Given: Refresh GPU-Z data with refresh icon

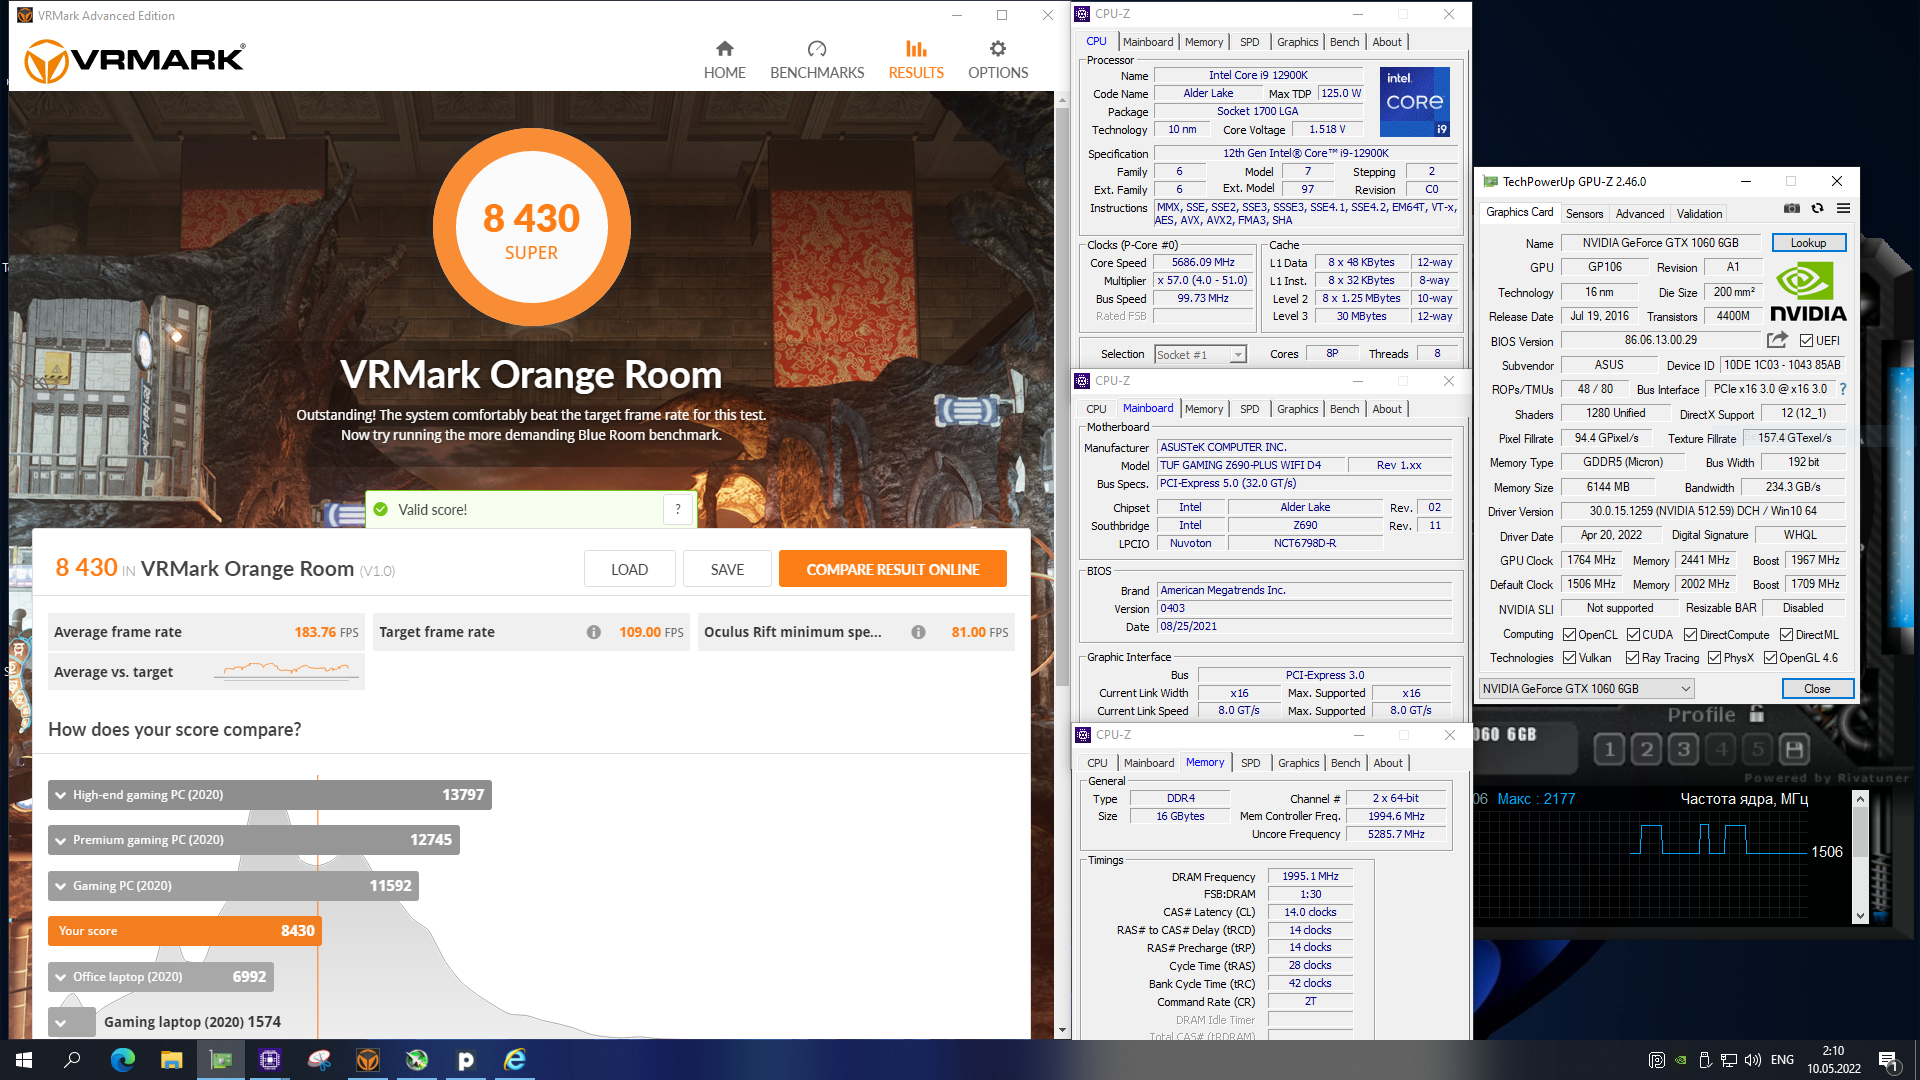Looking at the screenshot, I should [1817, 208].
